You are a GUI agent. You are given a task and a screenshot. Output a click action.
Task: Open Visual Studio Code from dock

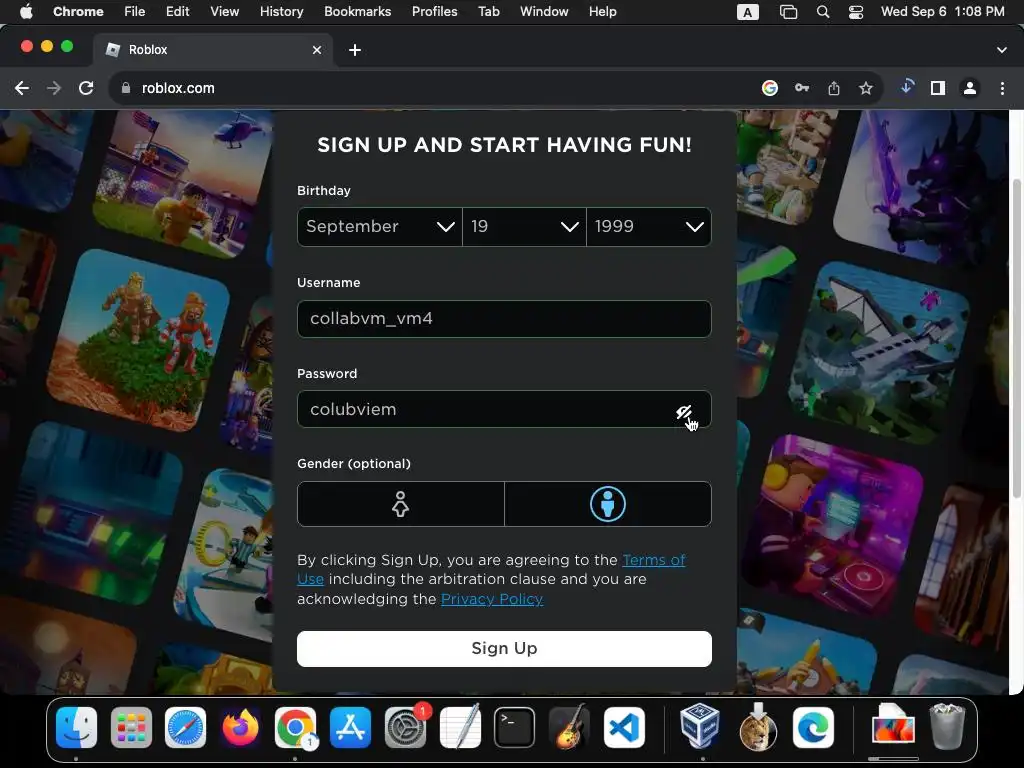point(624,728)
